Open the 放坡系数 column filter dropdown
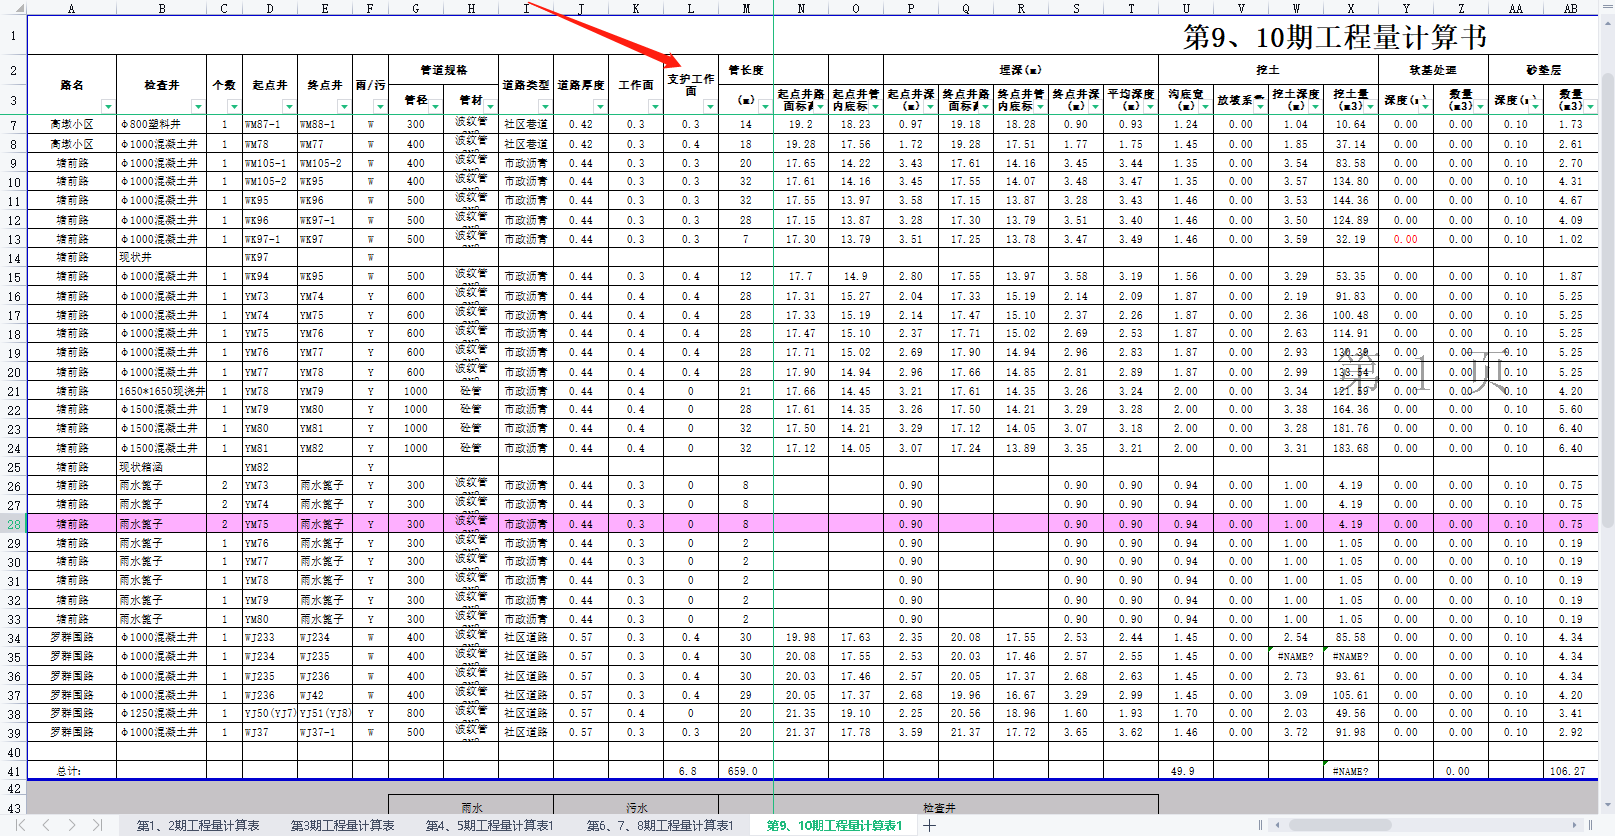The height and width of the screenshot is (836, 1615). point(1260,106)
